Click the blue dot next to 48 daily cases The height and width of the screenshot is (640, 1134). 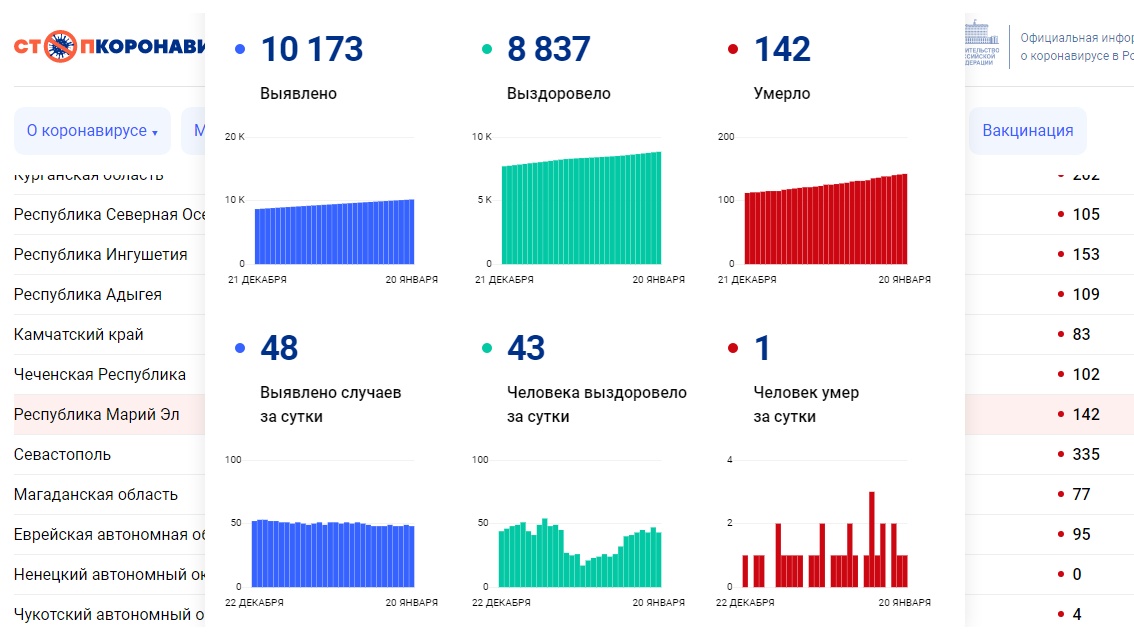tap(238, 348)
